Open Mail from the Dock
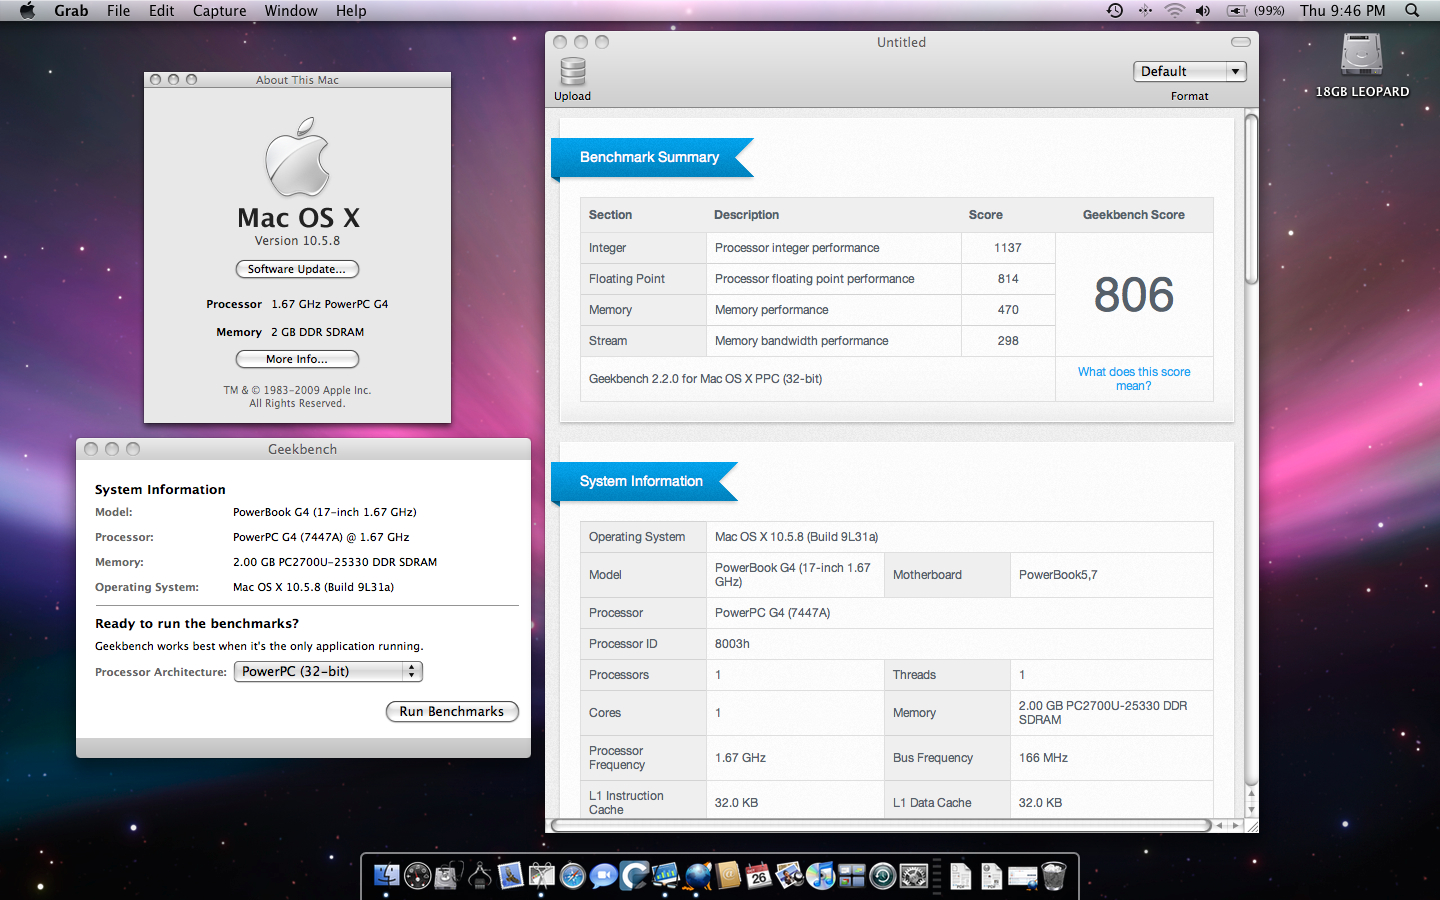Image resolution: width=1440 pixels, height=900 pixels. click(x=510, y=876)
